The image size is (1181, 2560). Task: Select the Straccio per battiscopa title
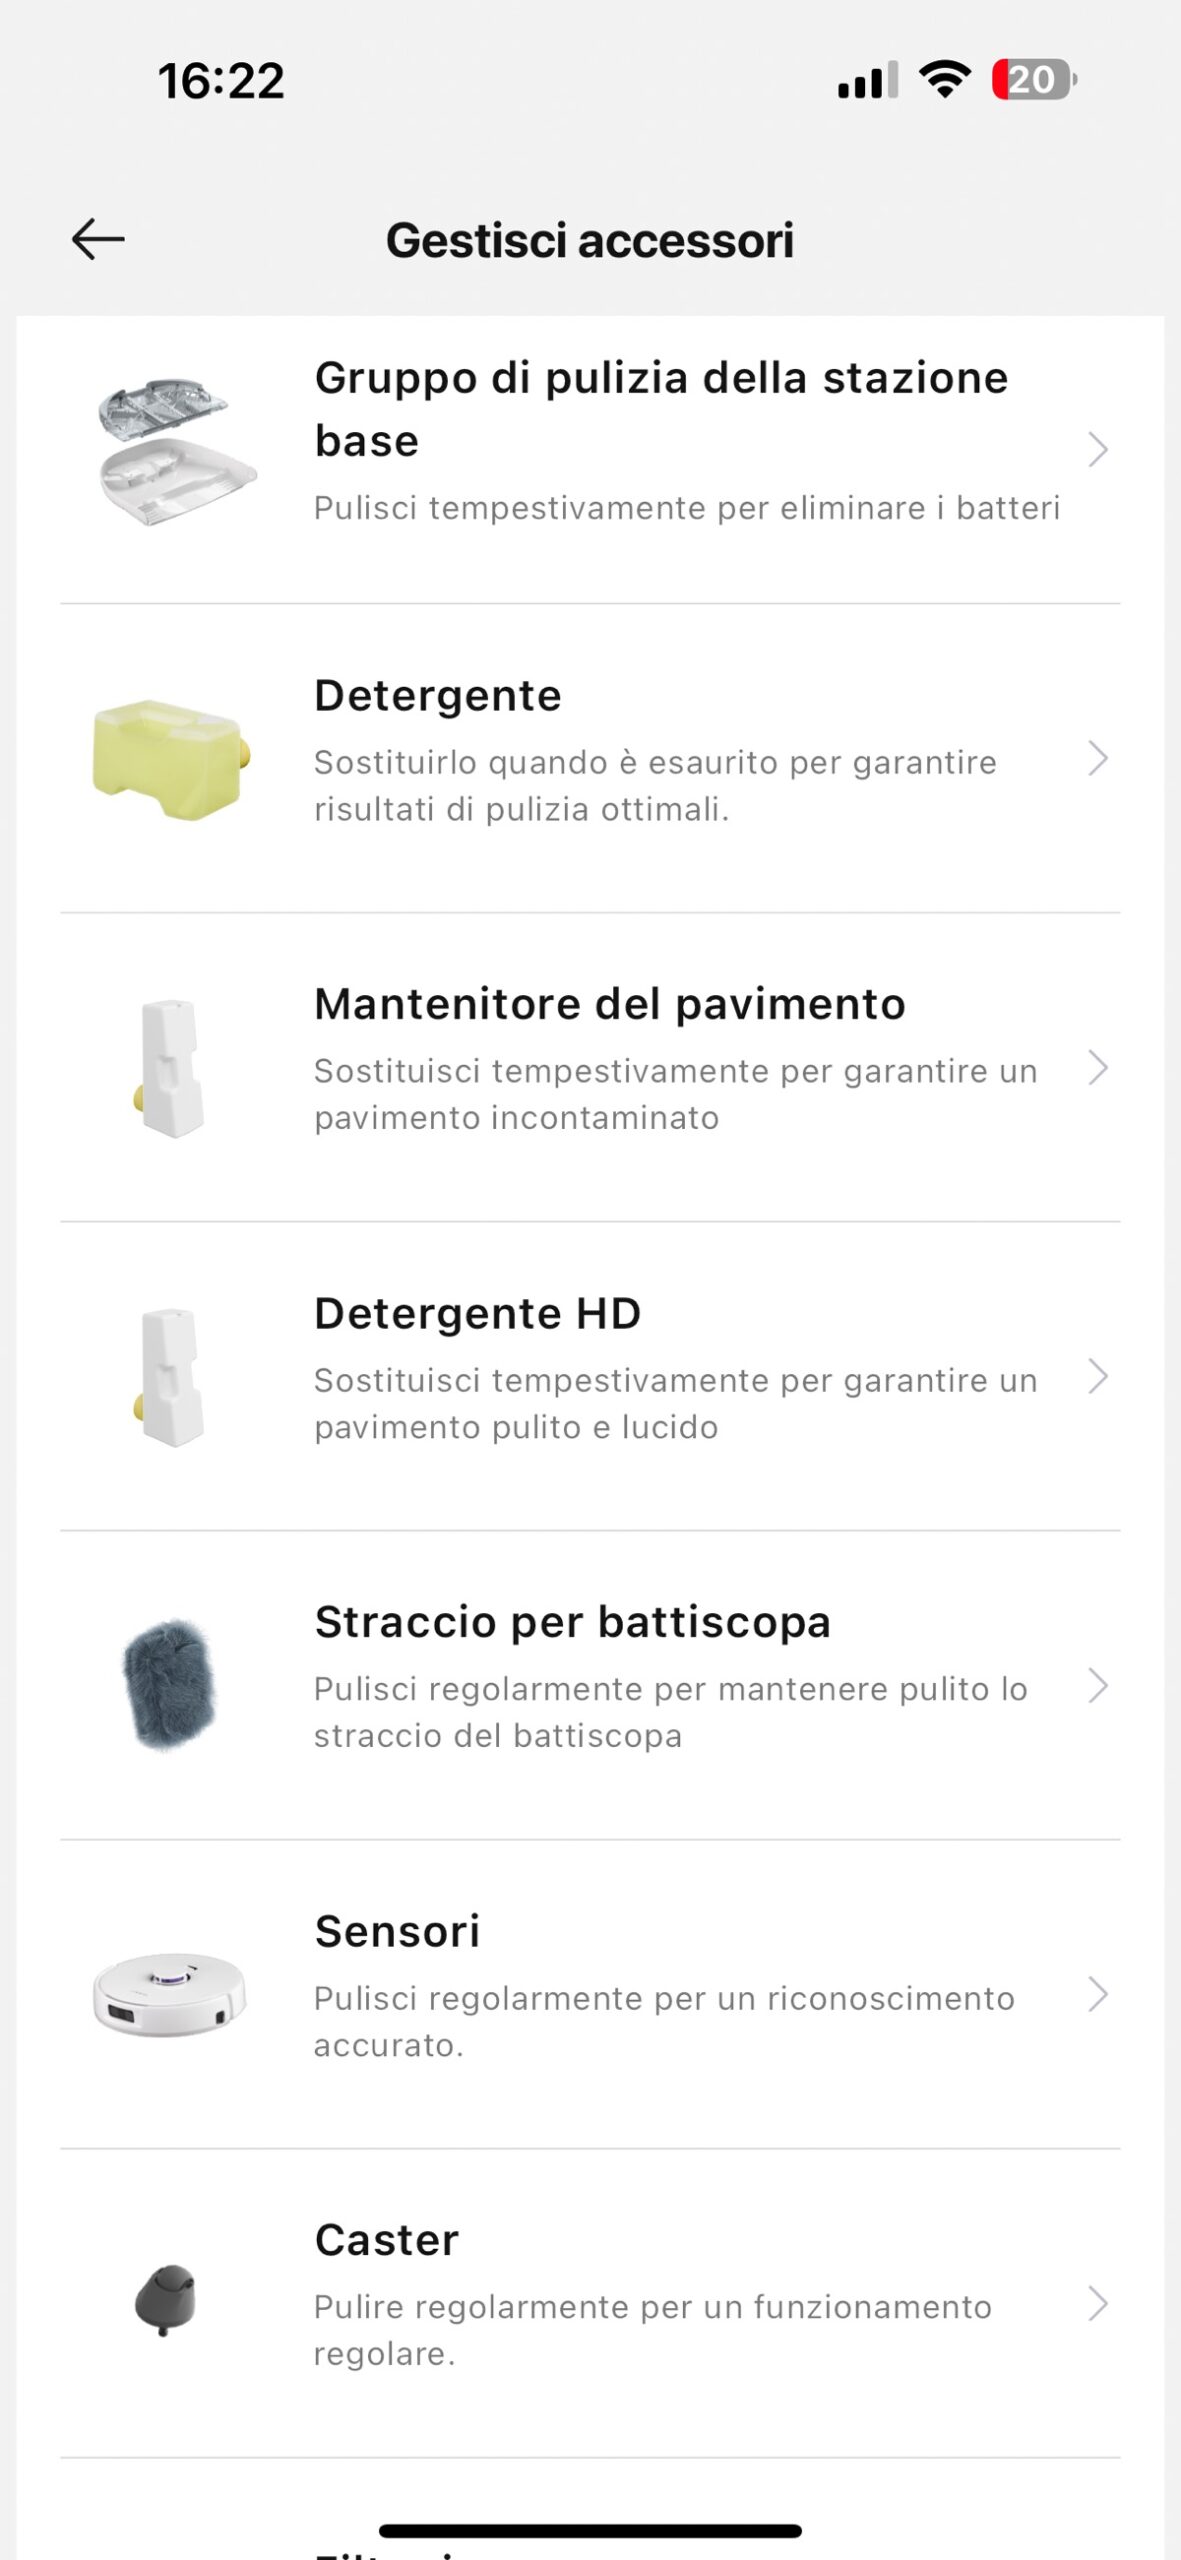572,1622
